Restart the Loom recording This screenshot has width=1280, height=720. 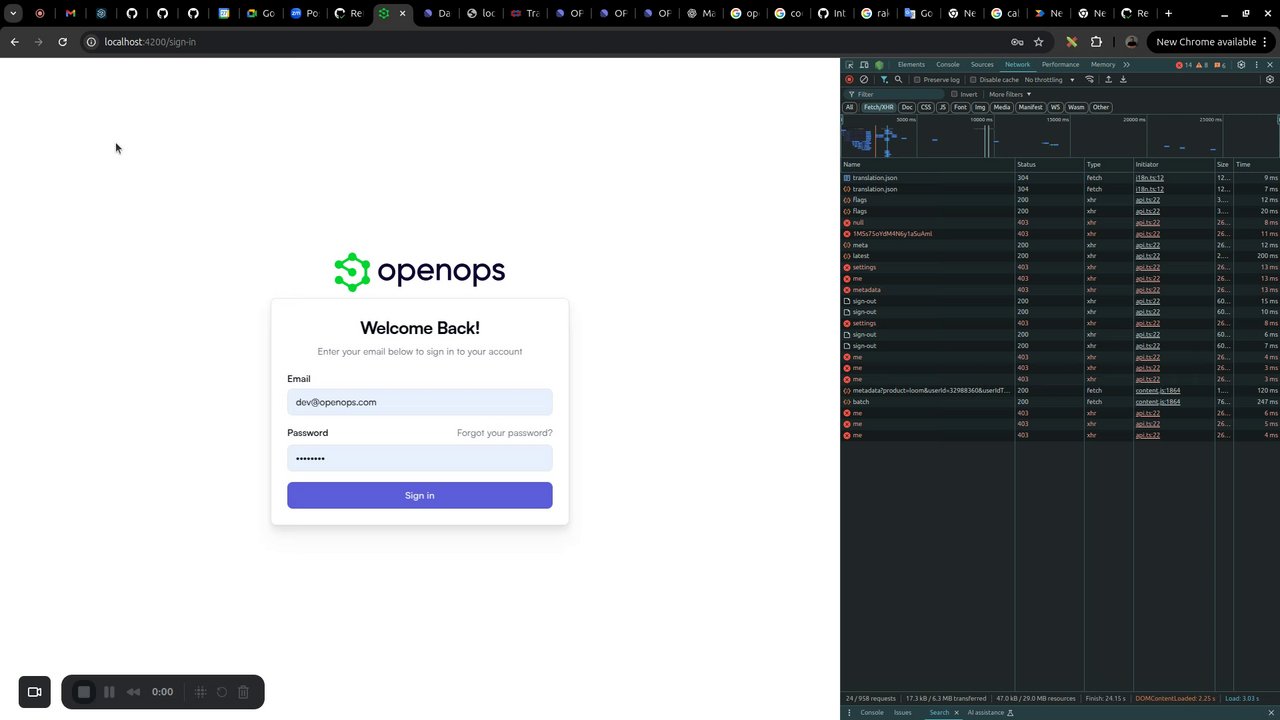click(222, 692)
